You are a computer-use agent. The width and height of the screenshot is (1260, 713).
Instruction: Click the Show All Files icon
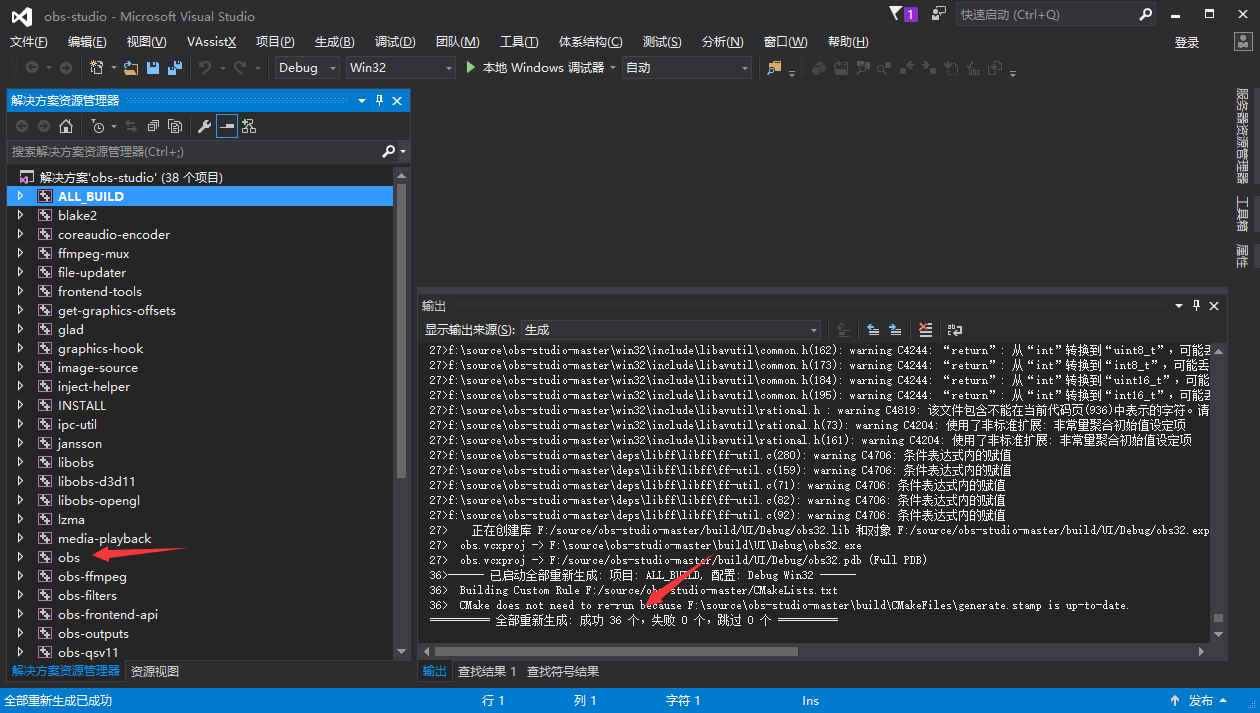point(175,126)
